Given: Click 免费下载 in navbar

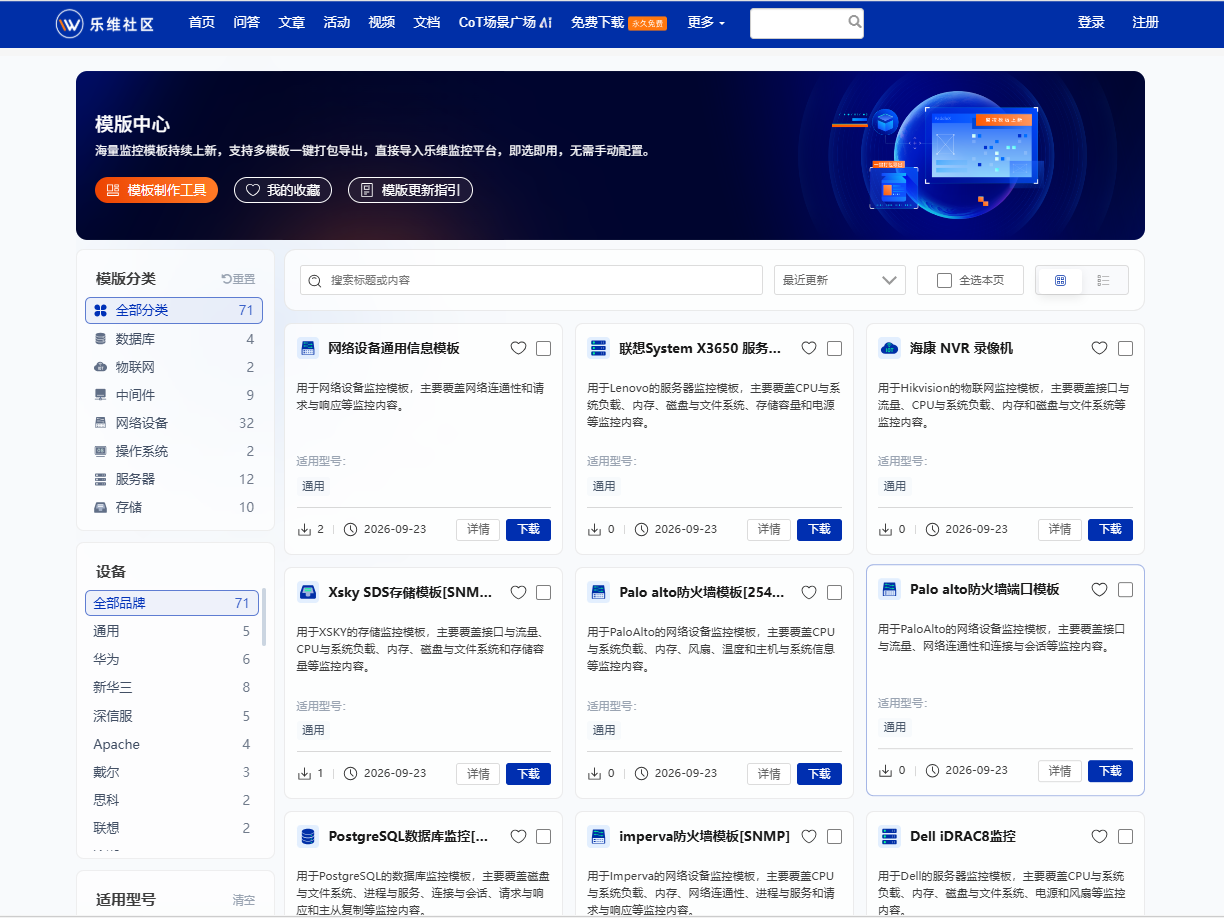Looking at the screenshot, I should click(x=598, y=22).
